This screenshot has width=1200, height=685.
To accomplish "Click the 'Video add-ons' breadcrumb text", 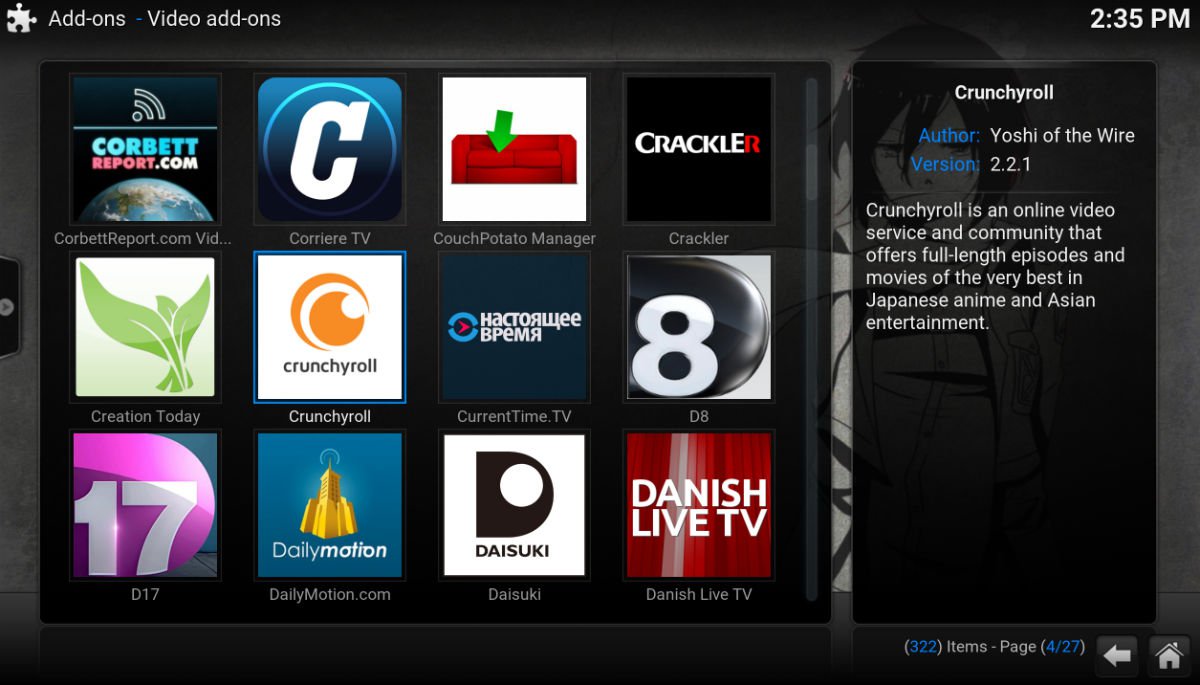I will [x=214, y=19].
